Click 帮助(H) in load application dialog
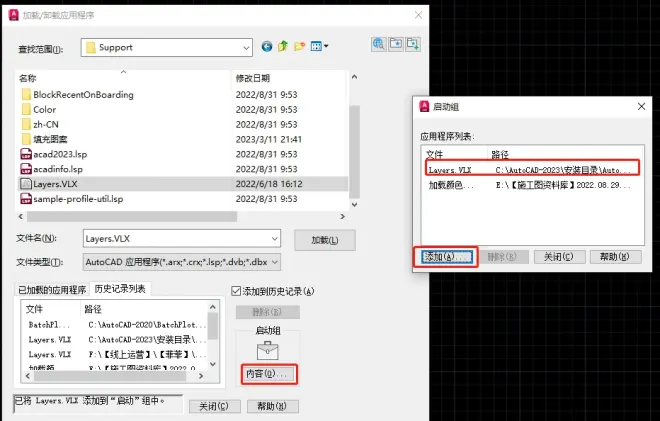This screenshot has height=421, width=660. (272, 406)
